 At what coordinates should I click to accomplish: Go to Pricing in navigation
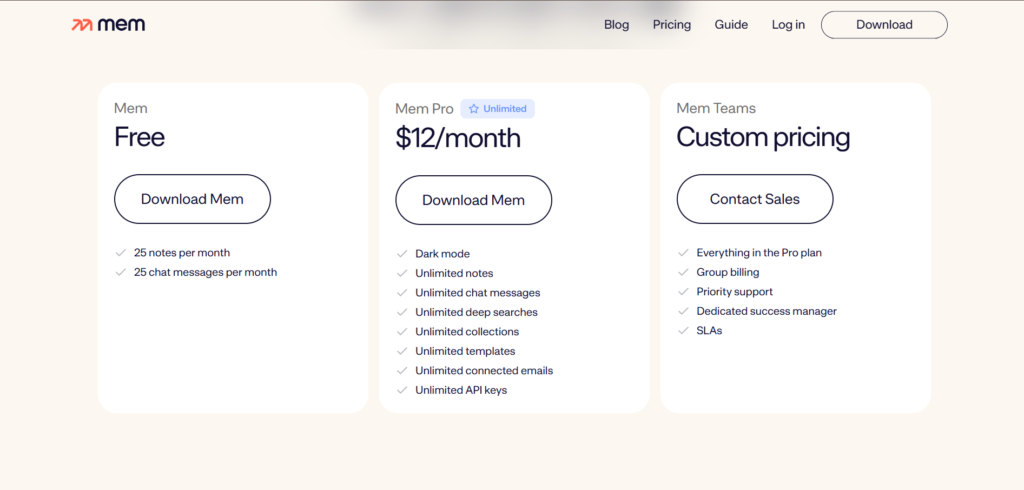[x=671, y=25]
